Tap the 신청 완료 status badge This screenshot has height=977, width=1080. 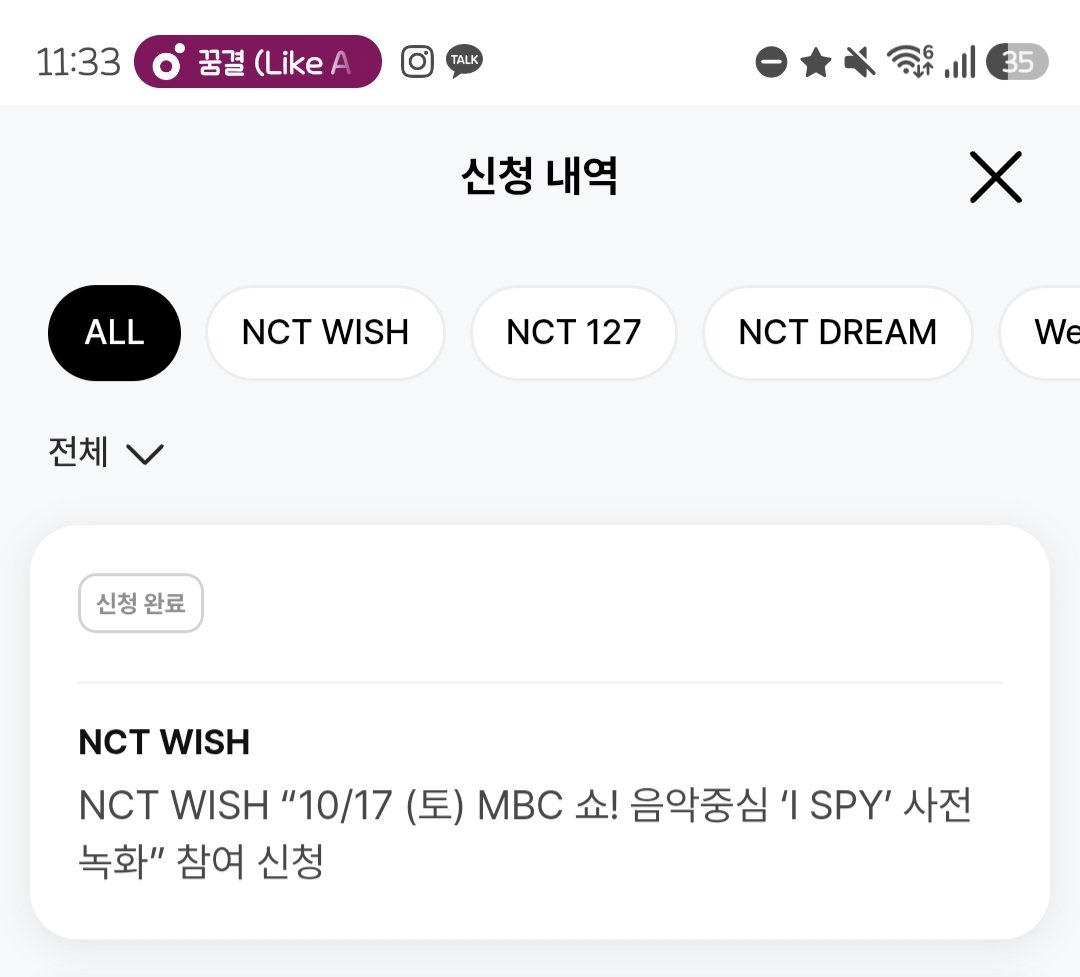141,603
